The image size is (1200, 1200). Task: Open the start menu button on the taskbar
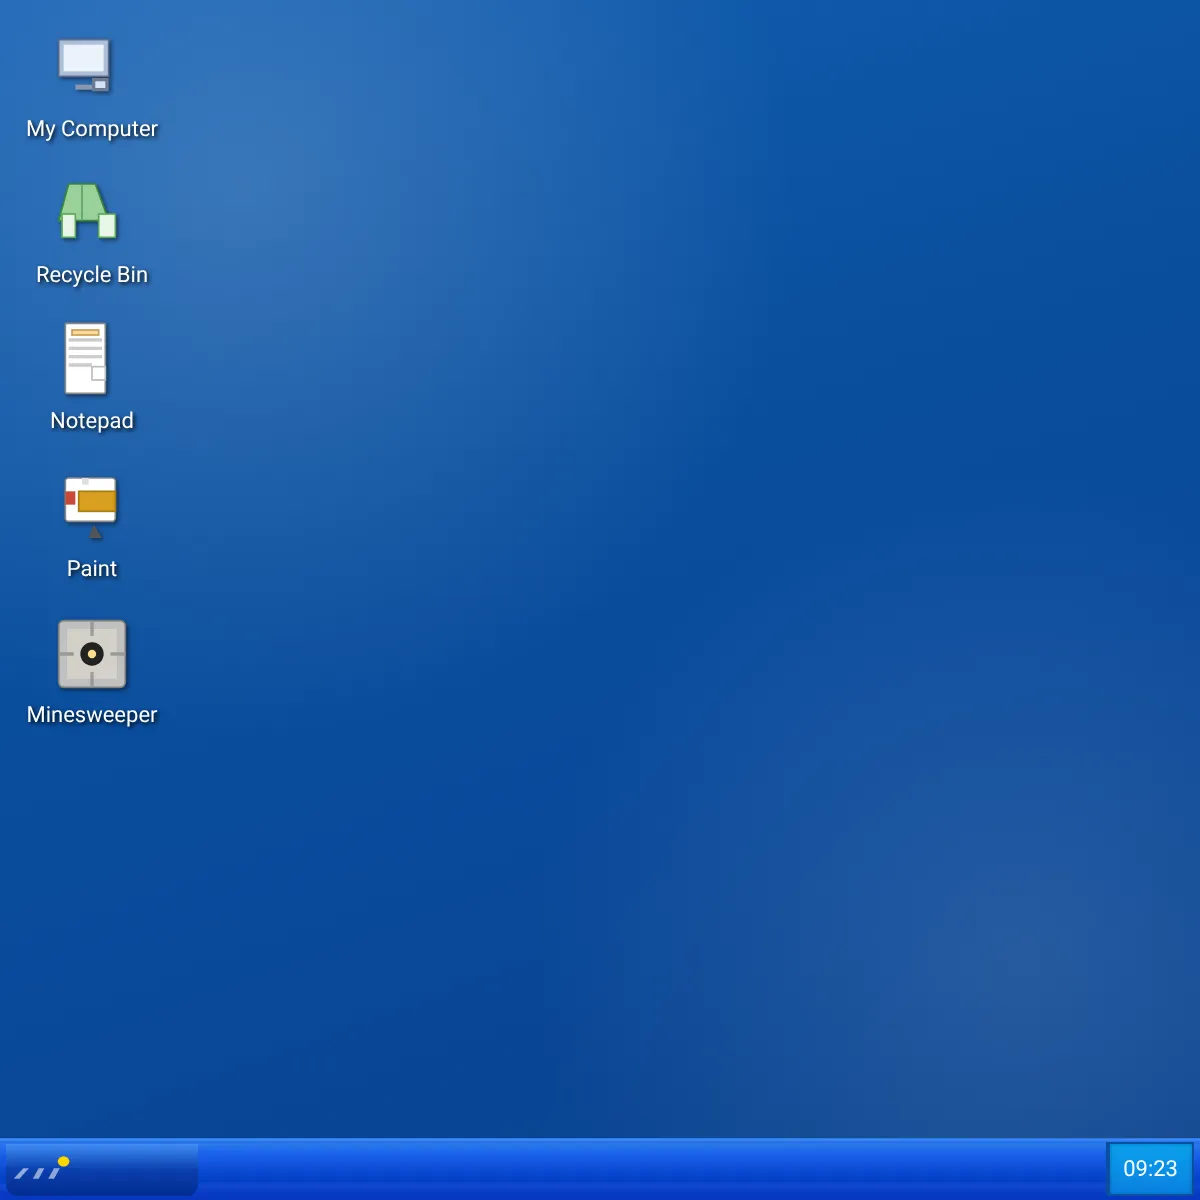101,1169
